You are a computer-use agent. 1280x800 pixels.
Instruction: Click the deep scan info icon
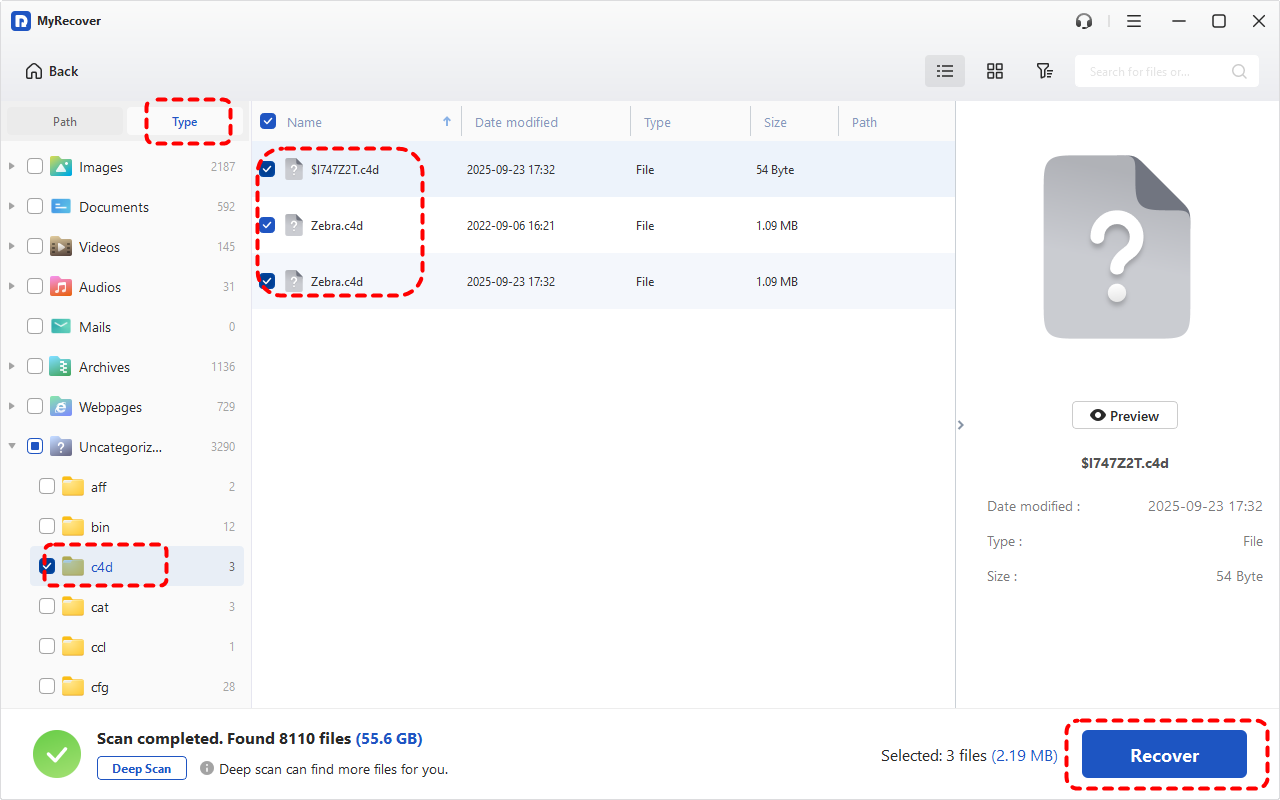(x=207, y=769)
